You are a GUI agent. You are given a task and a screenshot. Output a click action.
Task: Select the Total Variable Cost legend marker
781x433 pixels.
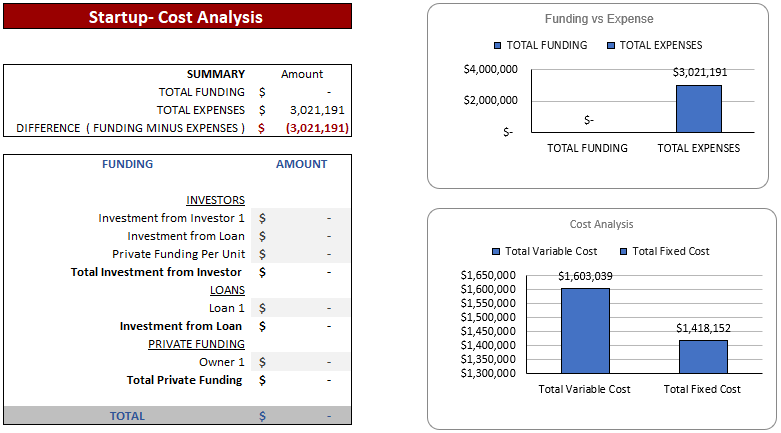[496, 251]
